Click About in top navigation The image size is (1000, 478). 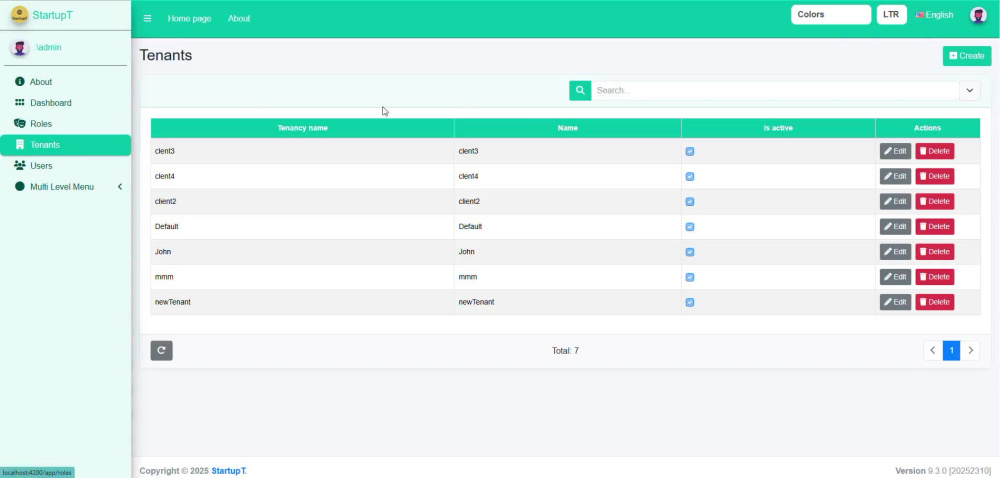click(239, 18)
